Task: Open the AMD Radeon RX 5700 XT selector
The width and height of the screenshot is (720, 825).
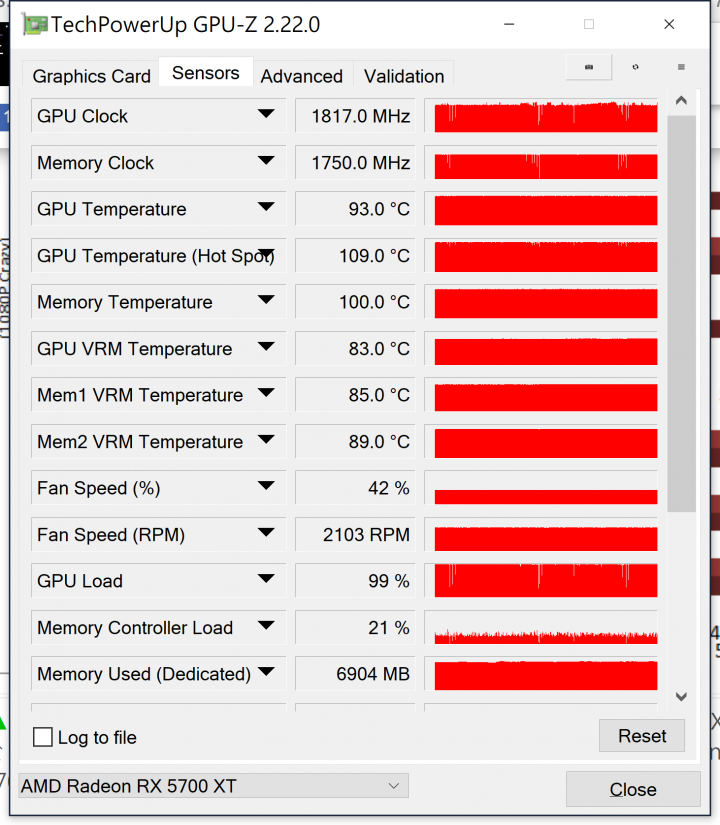Action: tap(213, 786)
